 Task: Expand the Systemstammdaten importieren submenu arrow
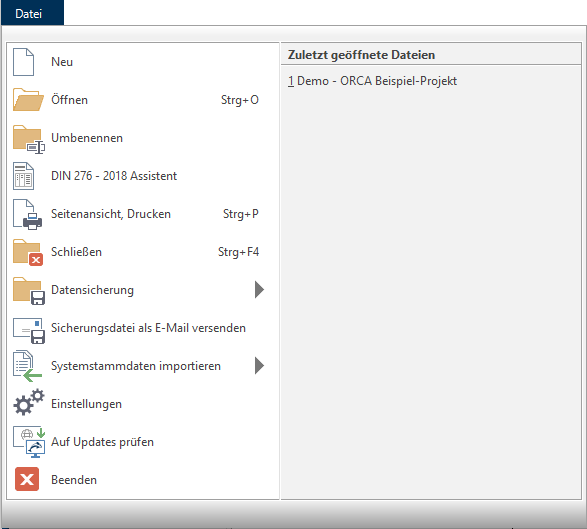[x=259, y=366]
